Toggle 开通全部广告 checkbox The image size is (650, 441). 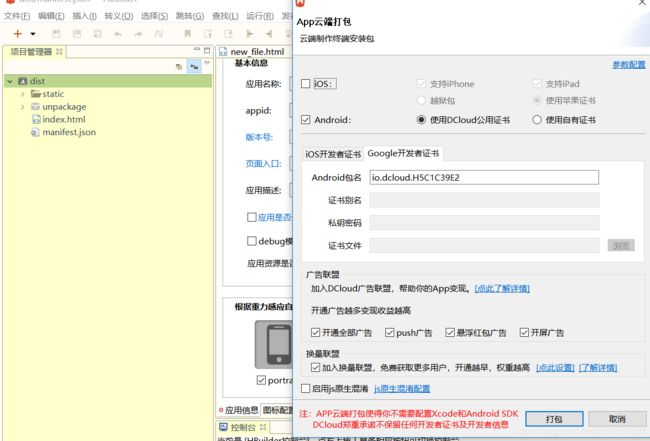(315, 332)
